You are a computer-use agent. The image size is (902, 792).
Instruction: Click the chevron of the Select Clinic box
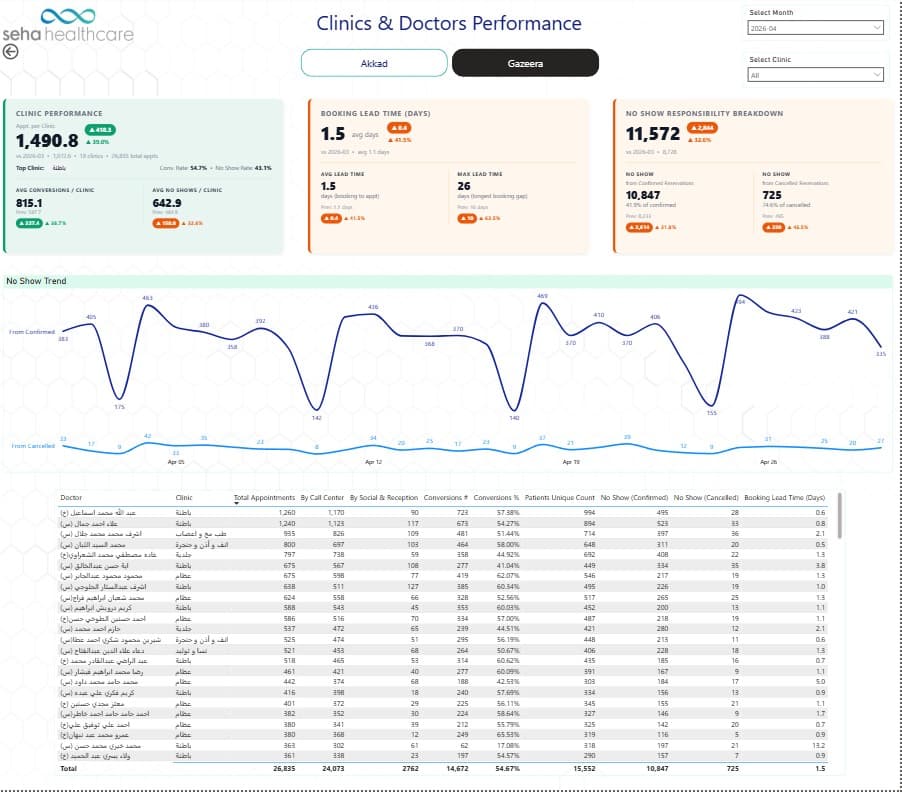(877, 75)
